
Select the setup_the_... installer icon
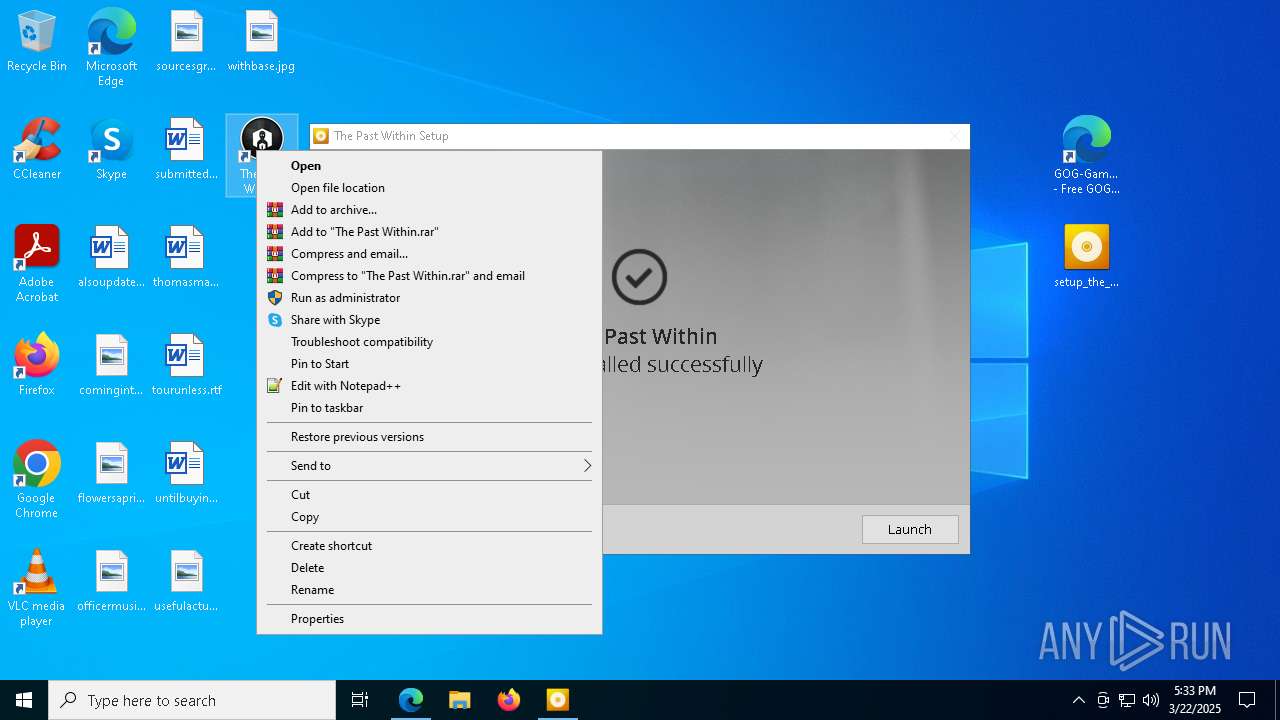tap(1087, 258)
